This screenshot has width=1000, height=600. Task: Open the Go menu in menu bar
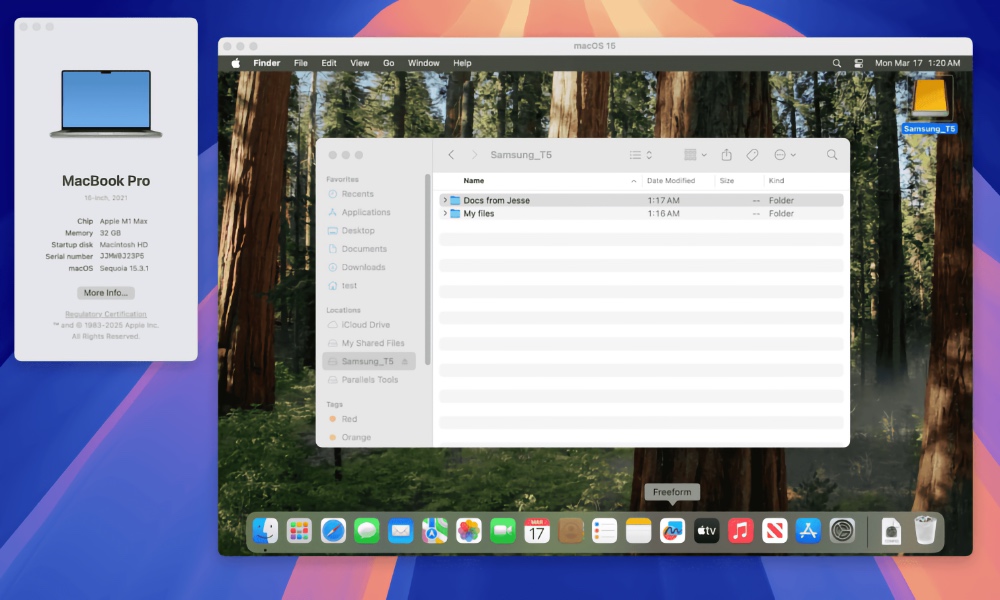coord(388,63)
